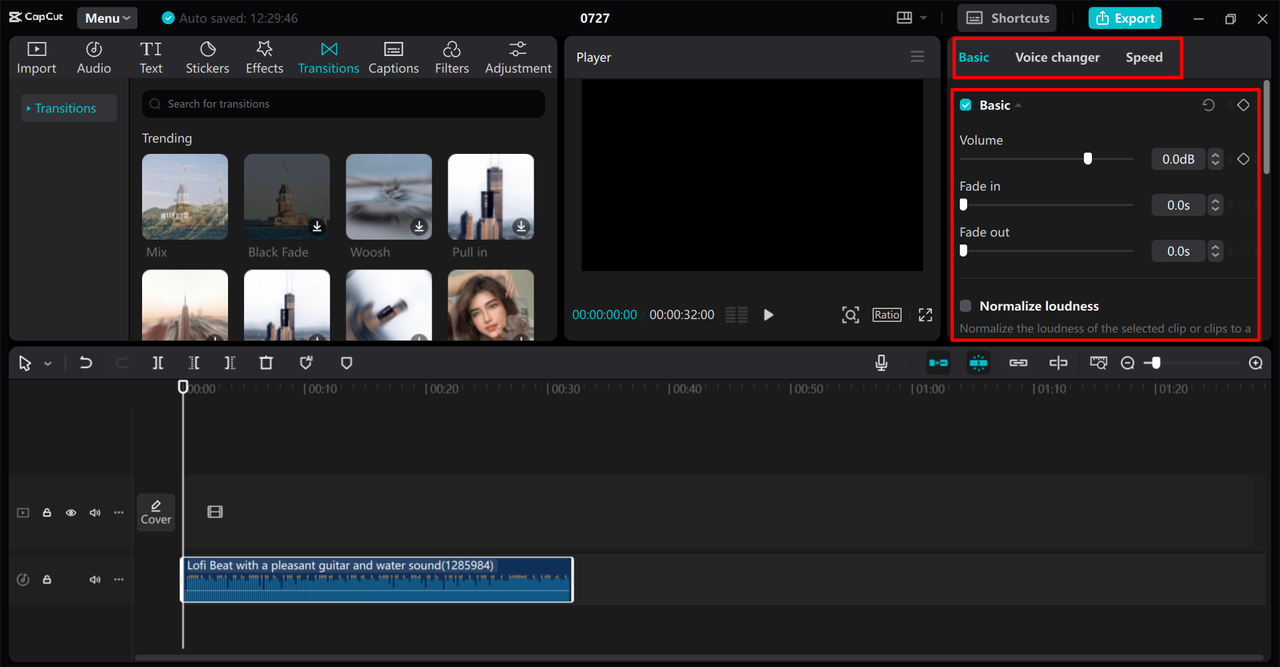Download the Pull in transition
Screen dimensions: 1280x667
[x=521, y=227]
